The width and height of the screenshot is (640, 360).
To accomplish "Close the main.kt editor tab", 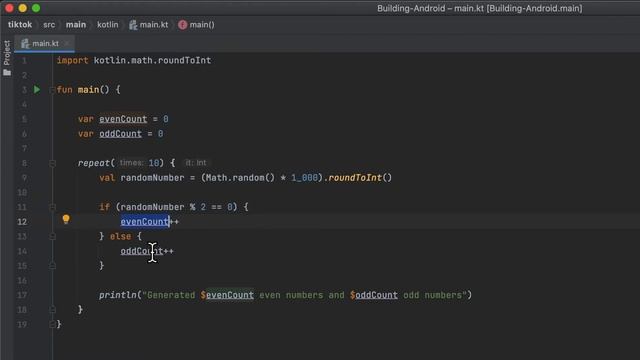I will click(67, 43).
